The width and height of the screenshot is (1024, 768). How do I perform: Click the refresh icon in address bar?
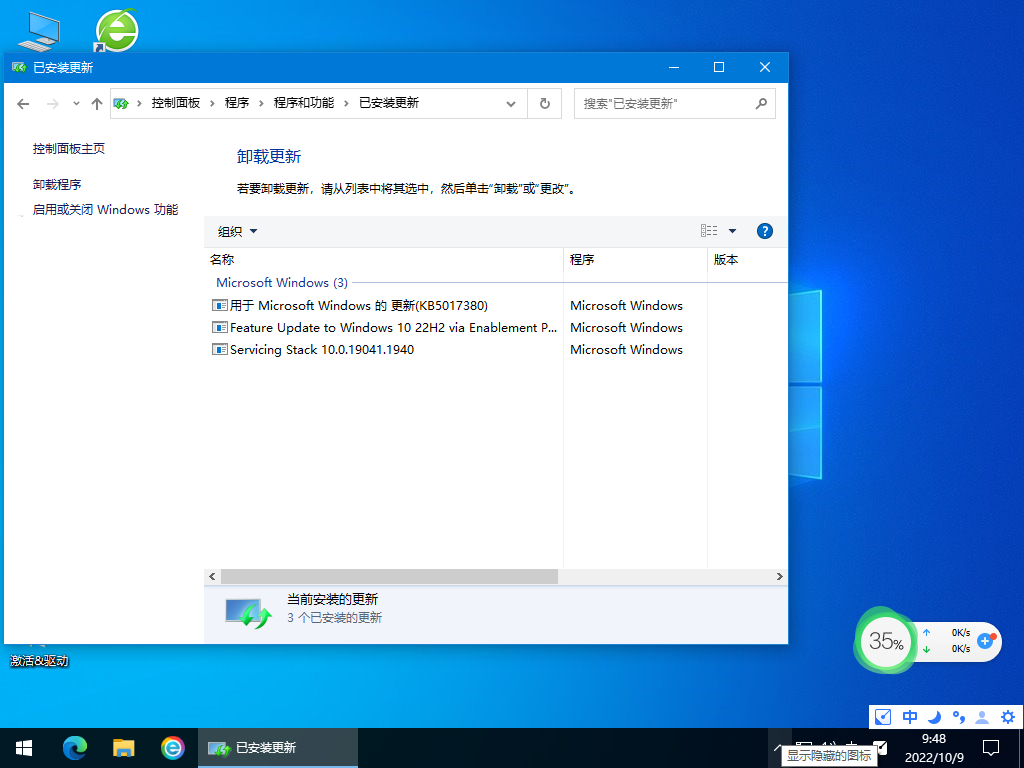coord(544,103)
